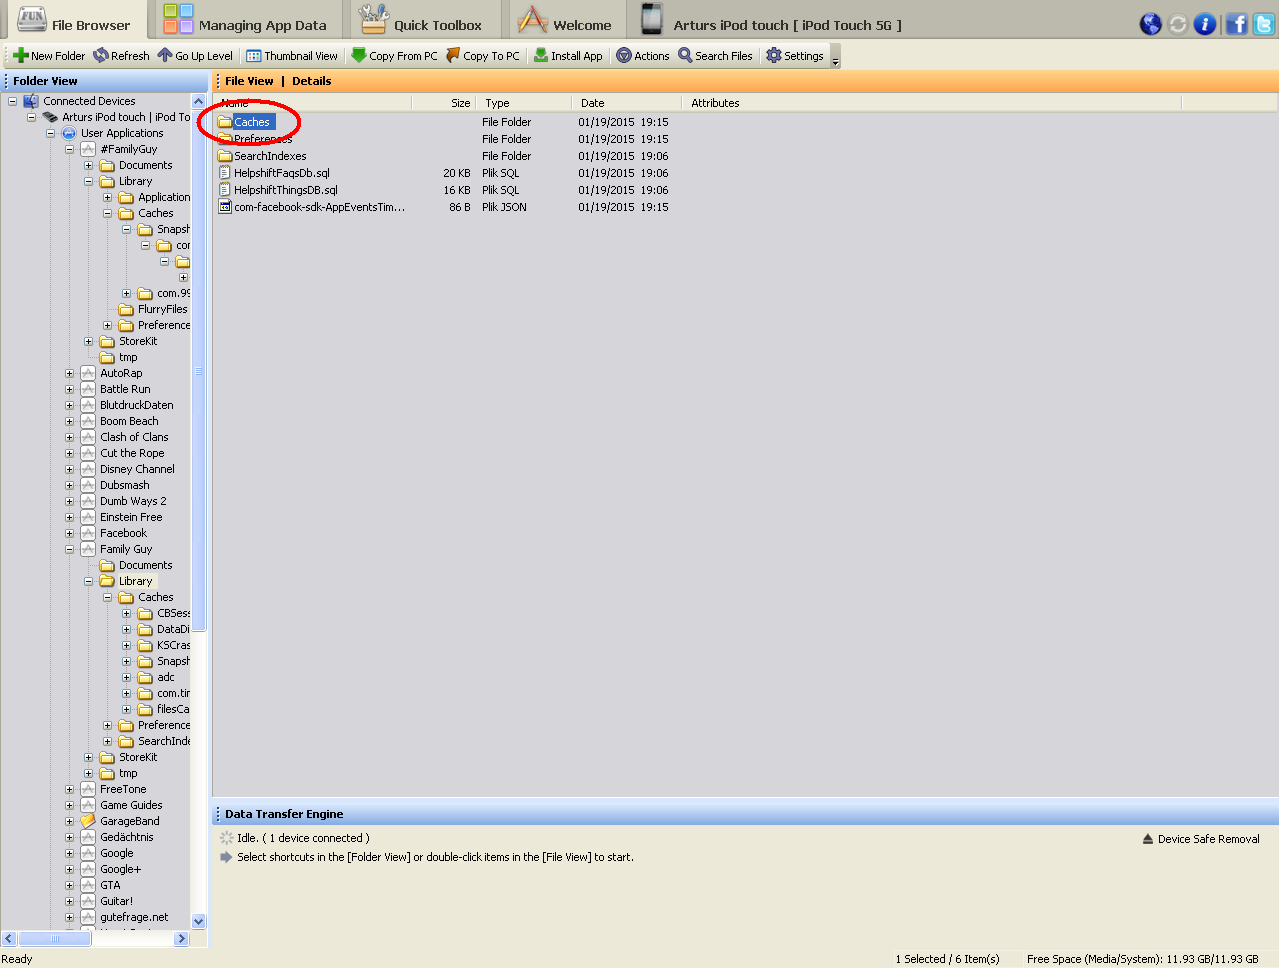The image size is (1279, 968).
Task: Select Einstein Free in the tree
Action: tap(131, 517)
